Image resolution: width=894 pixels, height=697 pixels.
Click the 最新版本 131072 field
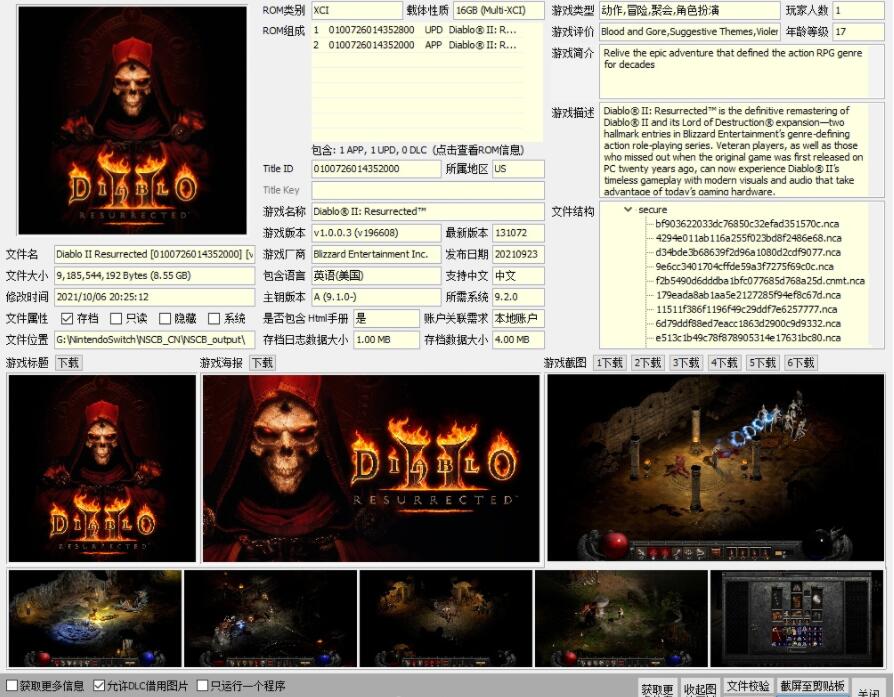[x=518, y=233]
